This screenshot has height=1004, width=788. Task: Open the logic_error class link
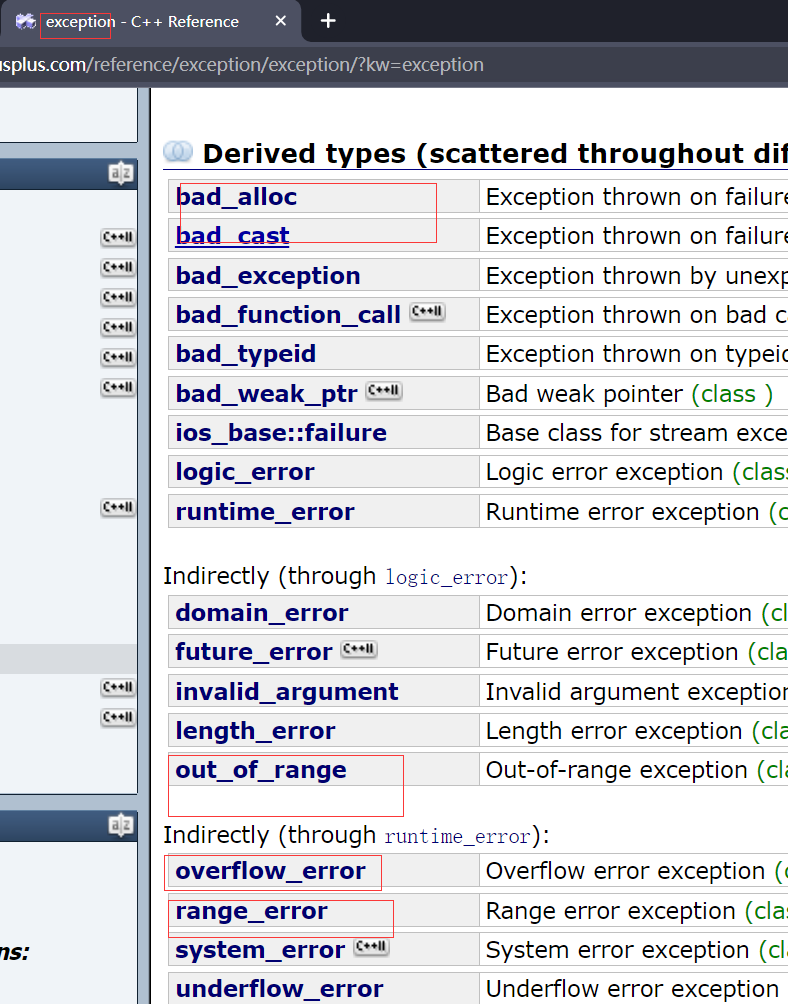pyautogui.click(x=245, y=472)
